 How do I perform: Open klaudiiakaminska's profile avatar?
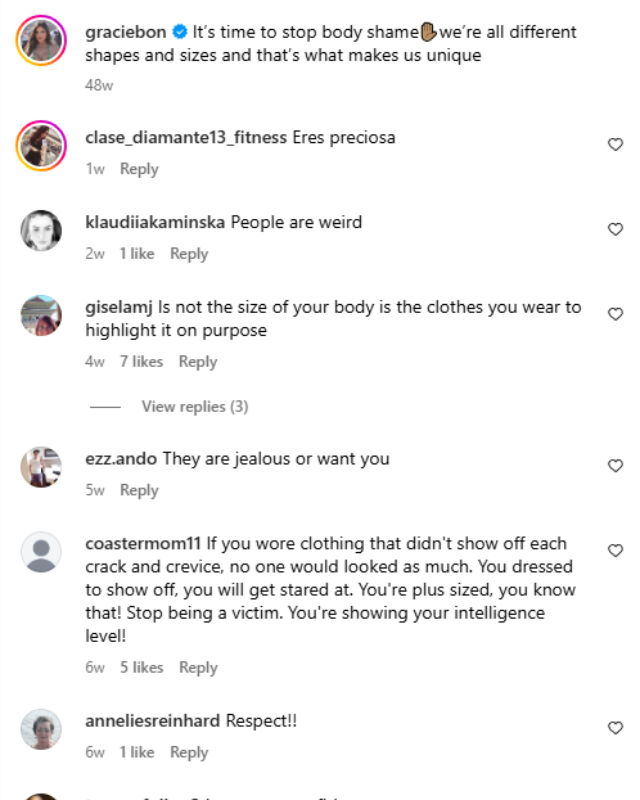pyautogui.click(x=41, y=230)
